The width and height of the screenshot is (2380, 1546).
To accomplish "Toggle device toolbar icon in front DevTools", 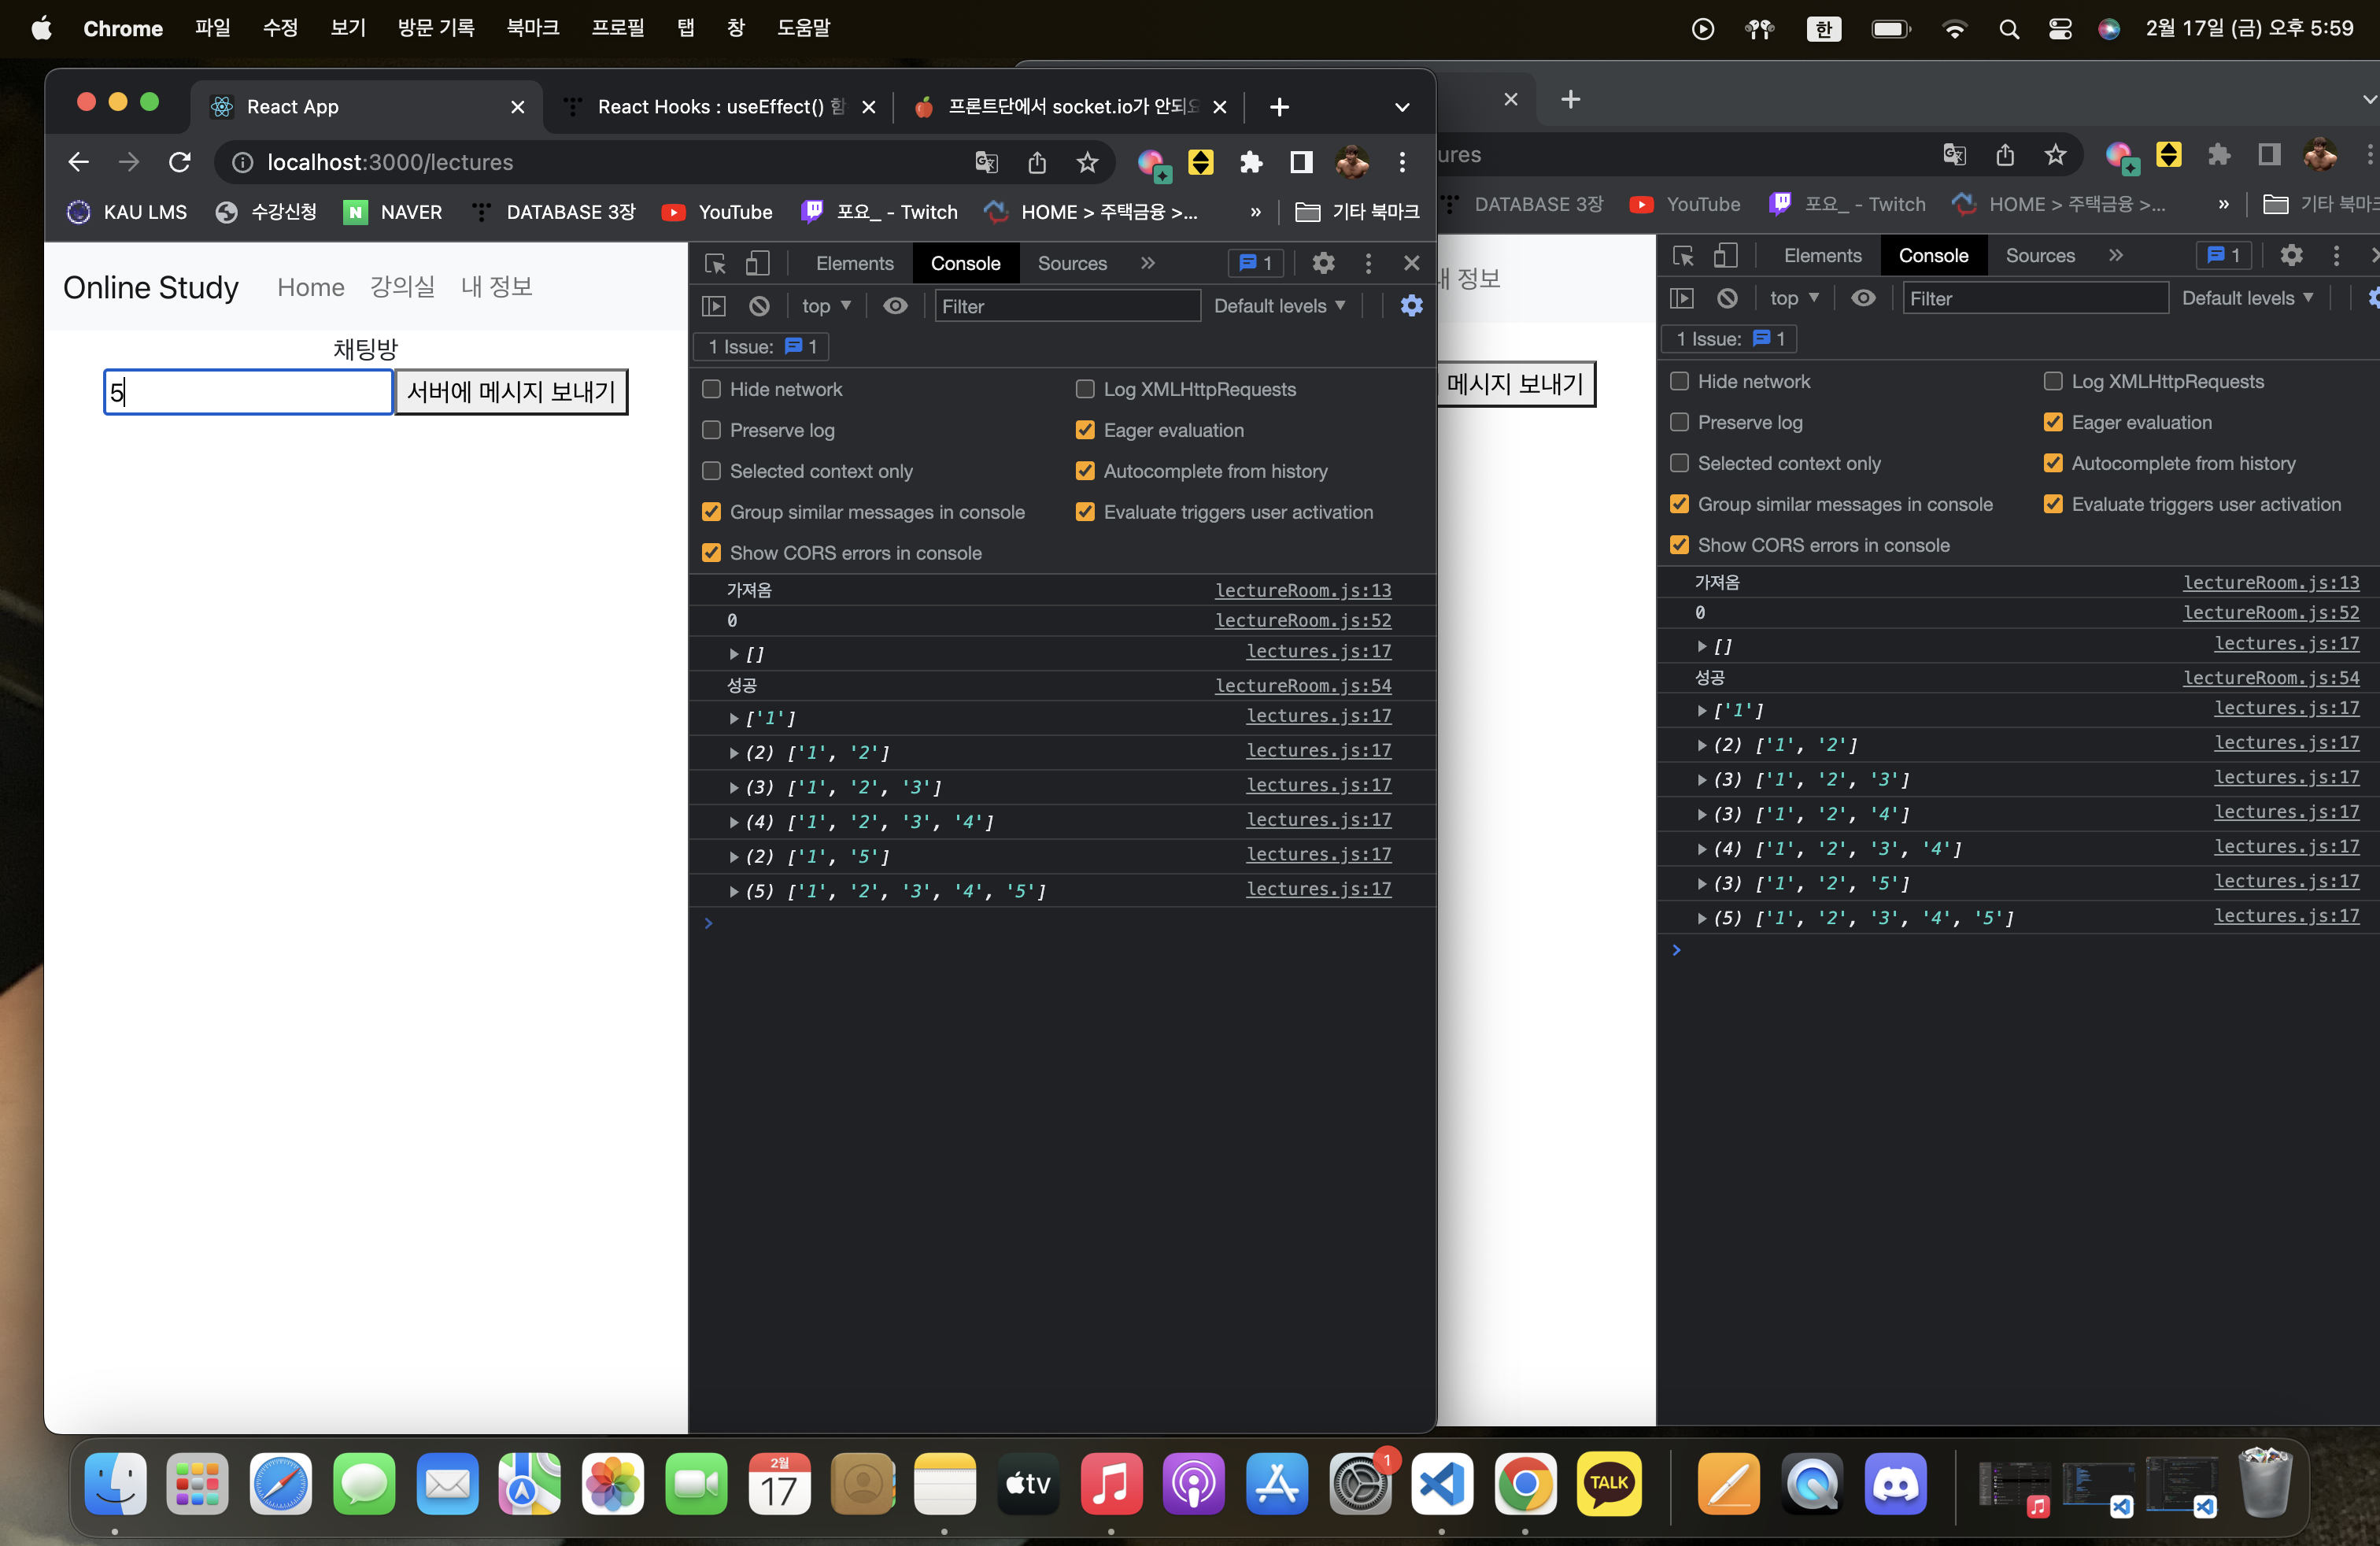I will 758,263.
